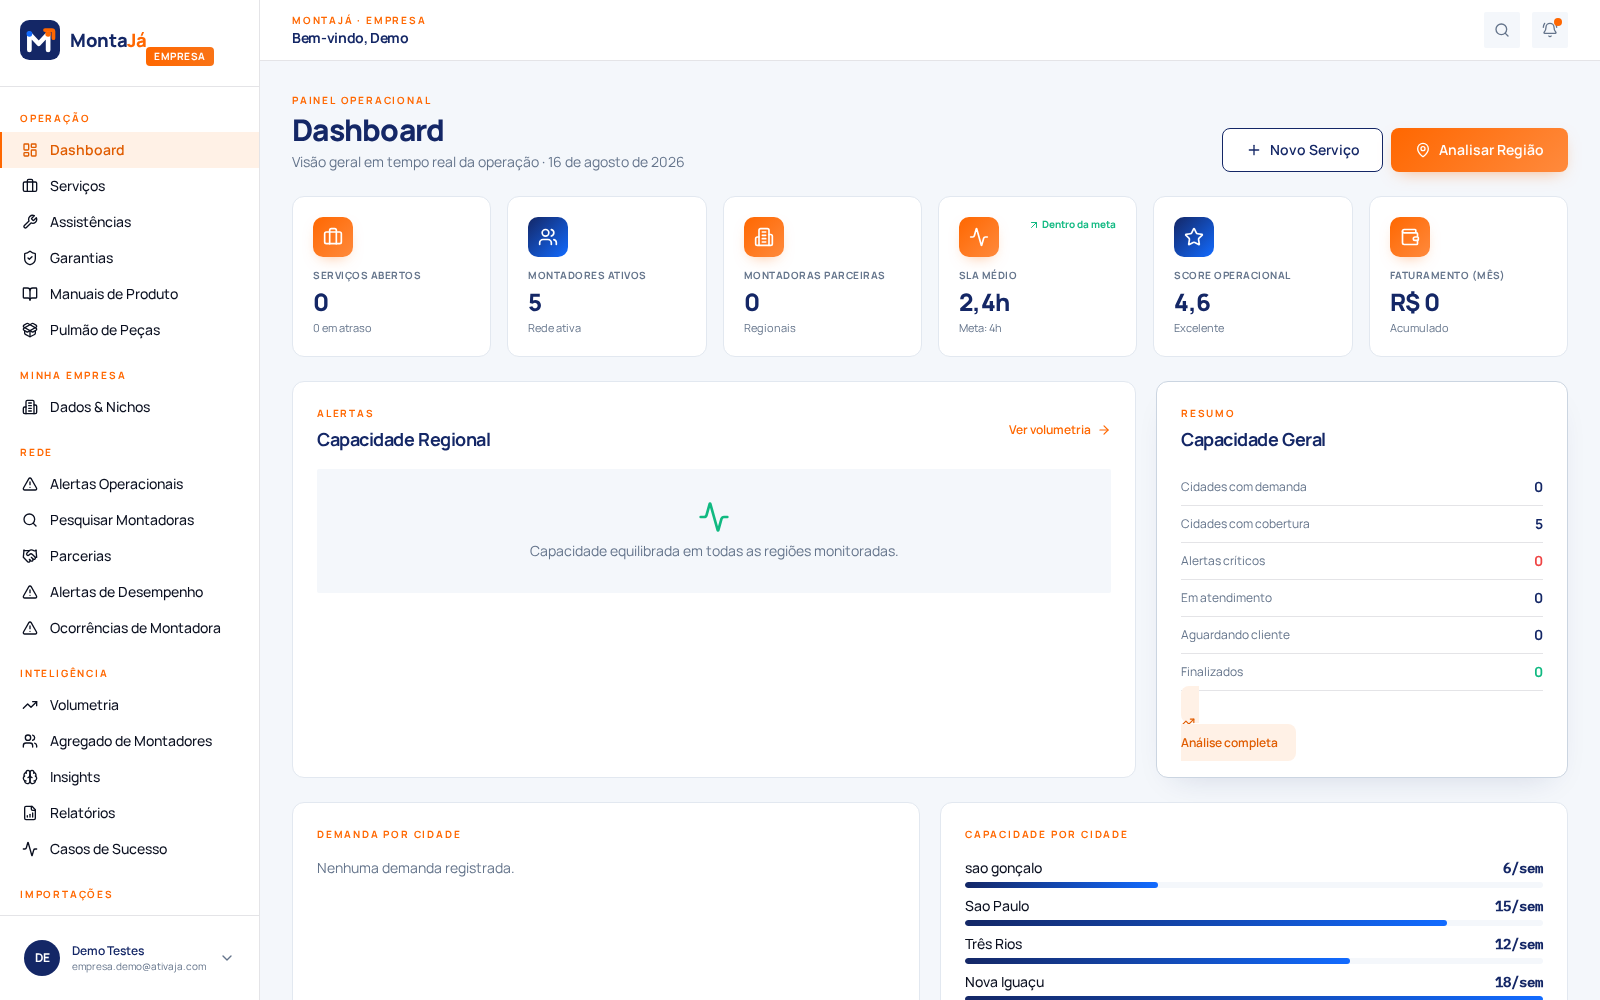Click the handshake icon beside Parcerias
The image size is (1600, 1000).
click(x=30, y=556)
